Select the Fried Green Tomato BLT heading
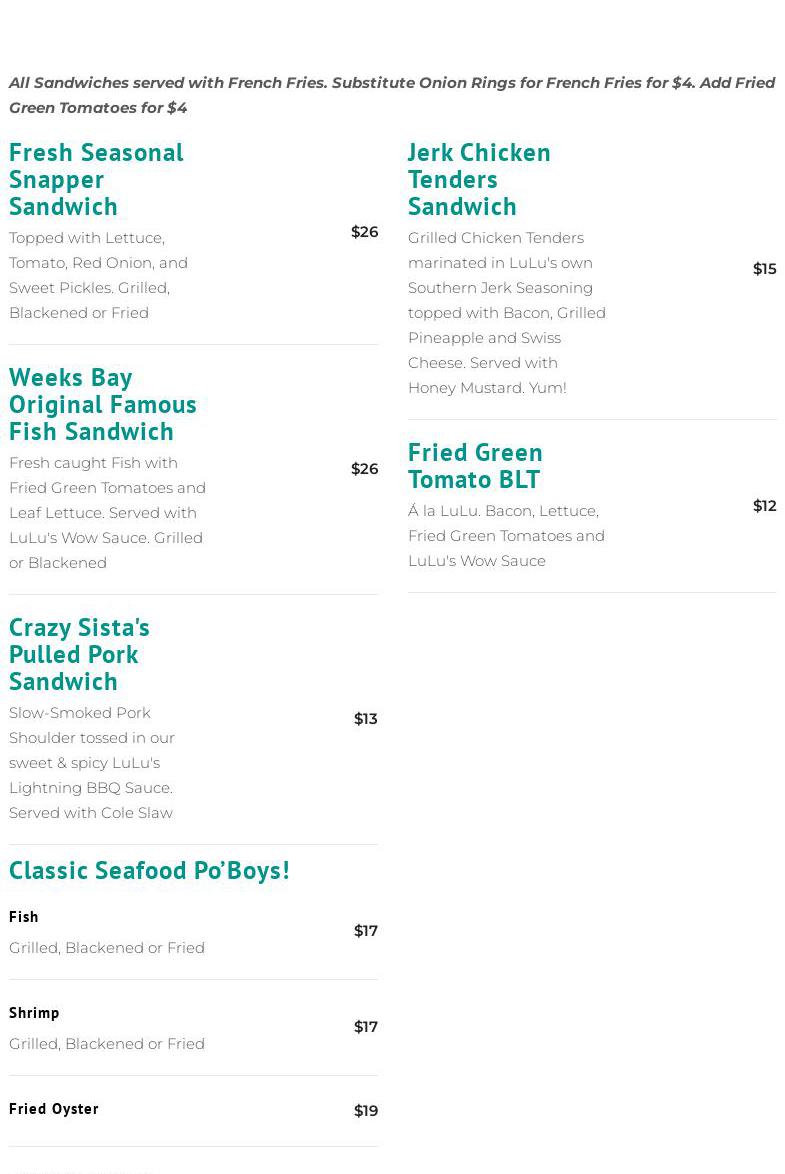 coord(475,465)
